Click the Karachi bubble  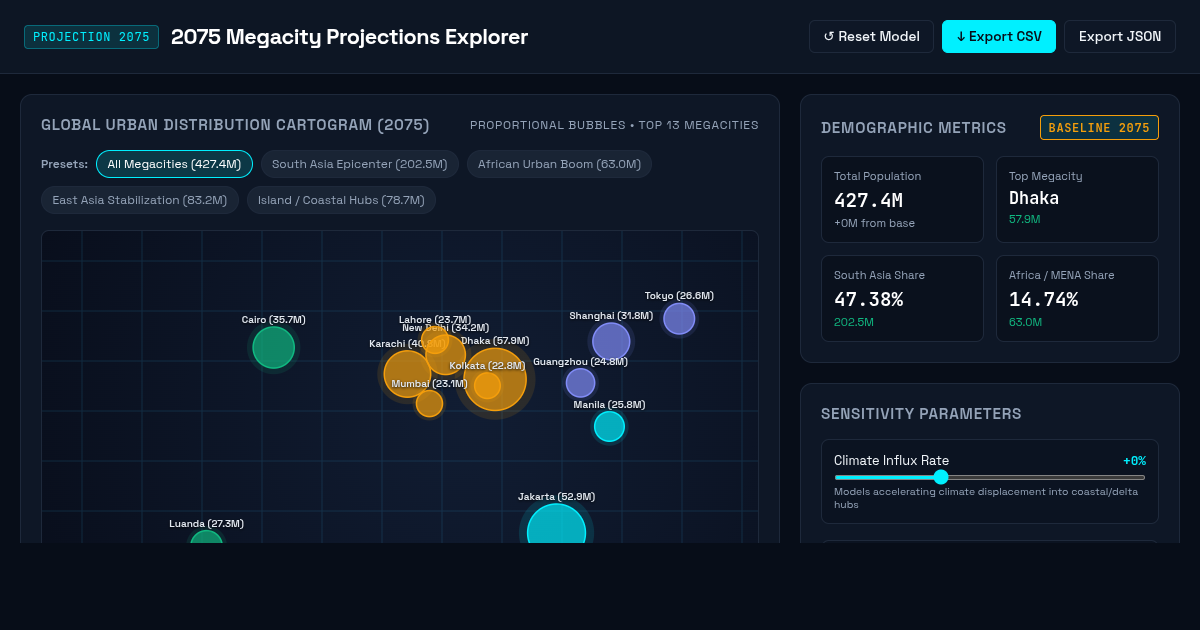tap(407, 374)
